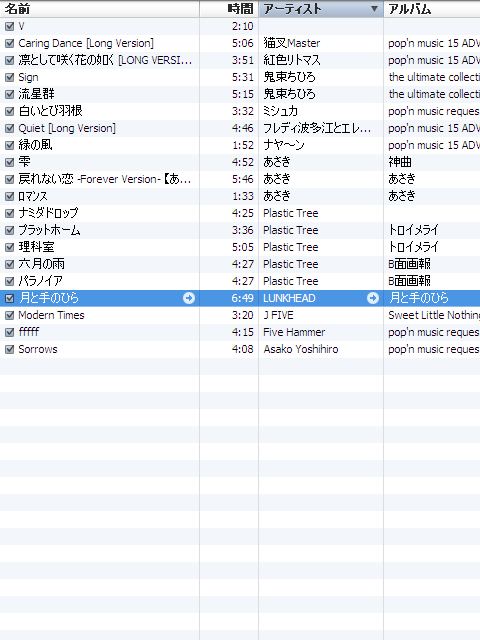The image size is (480, 640).
Task: Toggle the checkbox for パラノイア
Action: click(x=9, y=282)
